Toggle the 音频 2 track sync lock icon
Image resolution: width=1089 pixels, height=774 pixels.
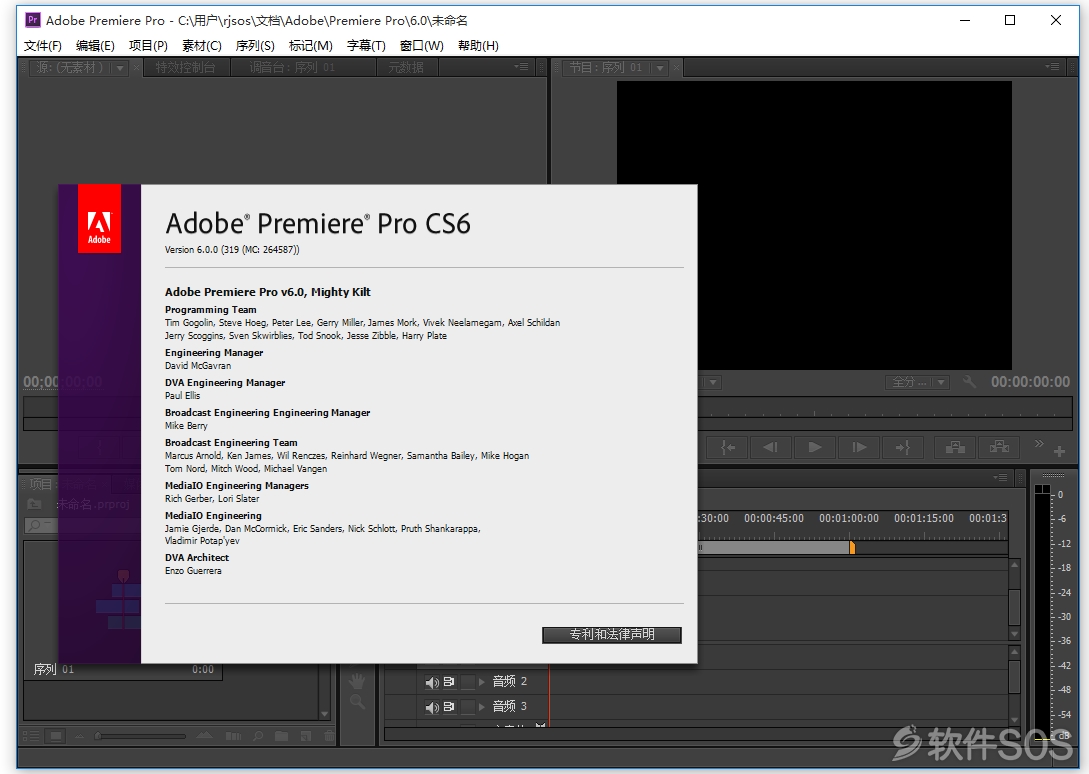tap(449, 682)
